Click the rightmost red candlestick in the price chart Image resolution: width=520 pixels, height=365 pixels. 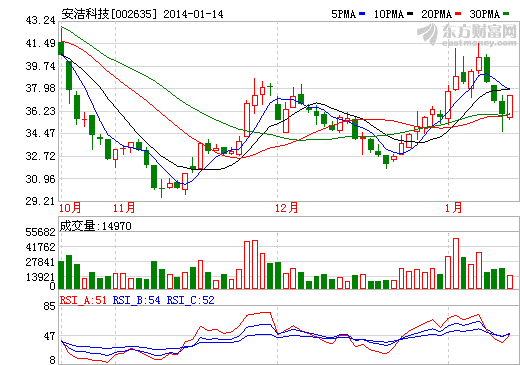pyautogui.click(x=510, y=106)
